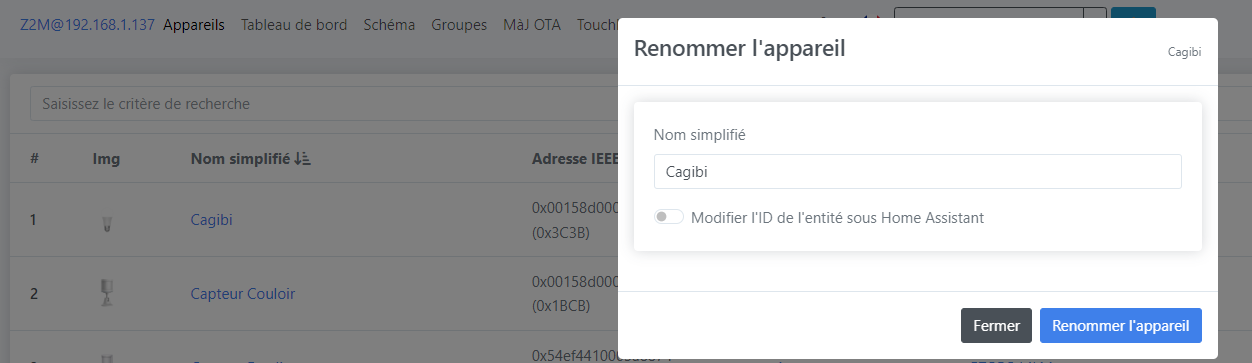Click the sort icon beside Nom simplifié
The image size is (1252, 363).
pos(303,159)
